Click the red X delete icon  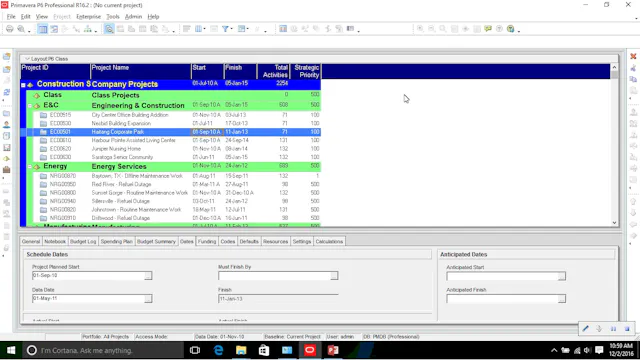click(x=633, y=56)
